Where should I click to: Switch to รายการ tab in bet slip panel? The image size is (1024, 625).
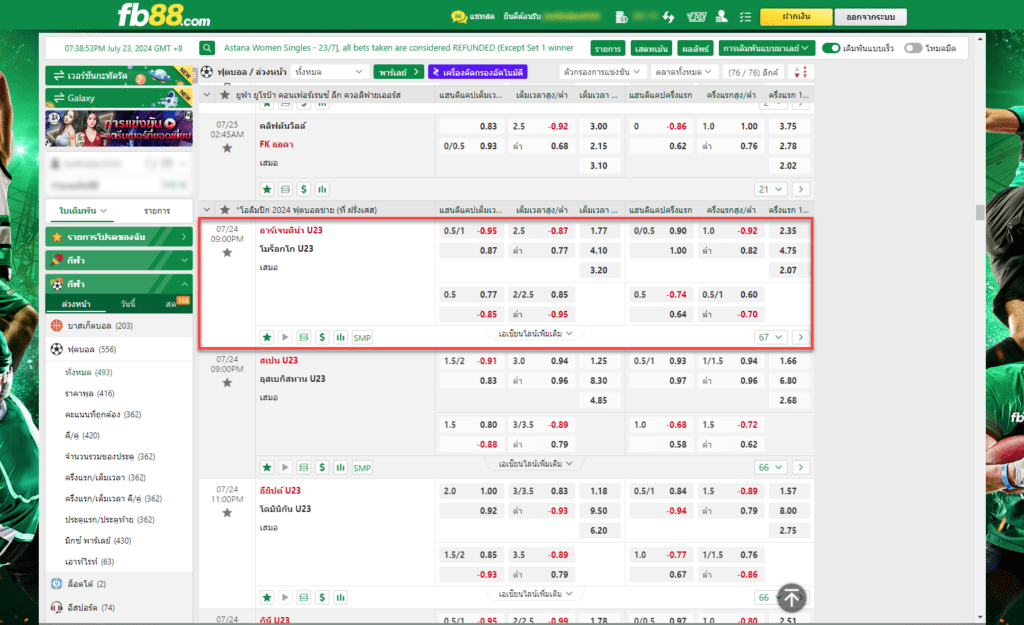(157, 210)
